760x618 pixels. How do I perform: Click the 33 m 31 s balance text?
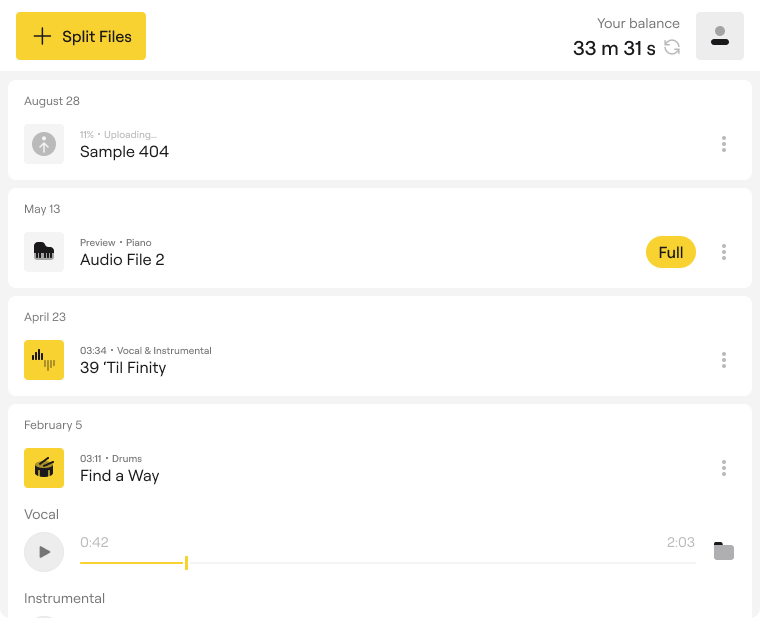coord(614,48)
